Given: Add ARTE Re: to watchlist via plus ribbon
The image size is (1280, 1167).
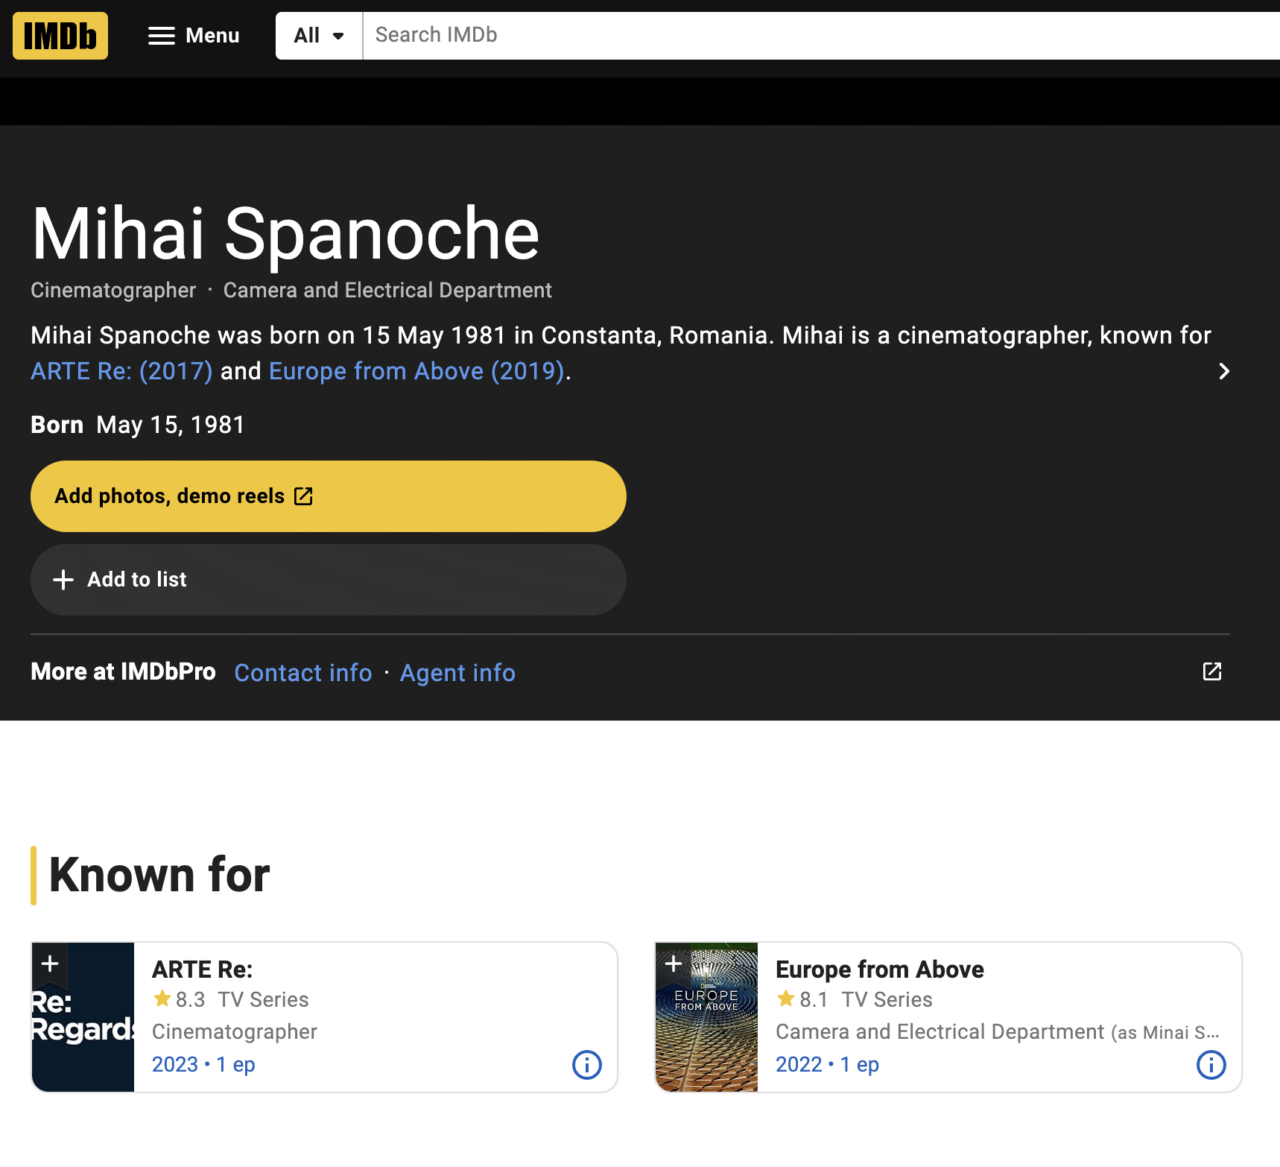Looking at the screenshot, I should coord(50,964).
